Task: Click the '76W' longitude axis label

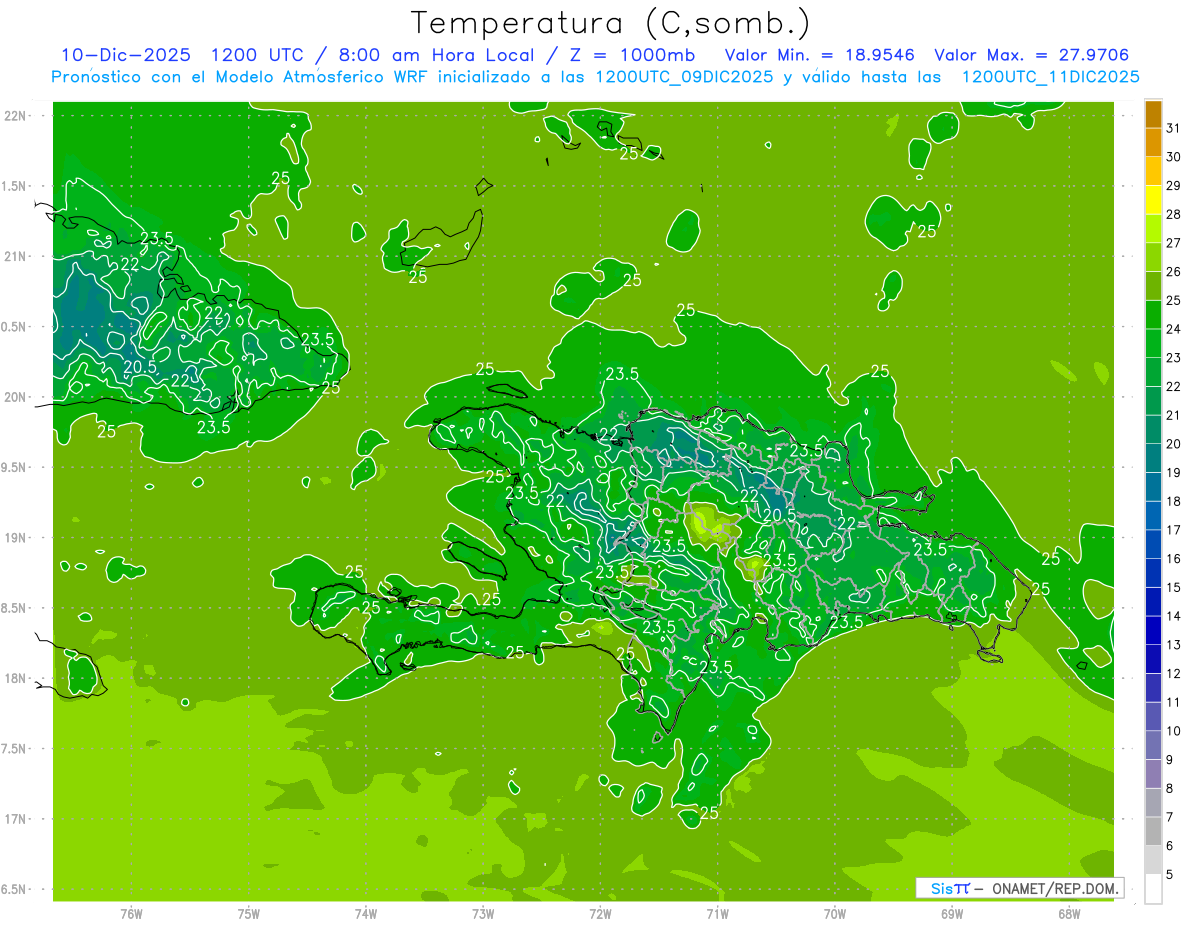Action: click(131, 913)
